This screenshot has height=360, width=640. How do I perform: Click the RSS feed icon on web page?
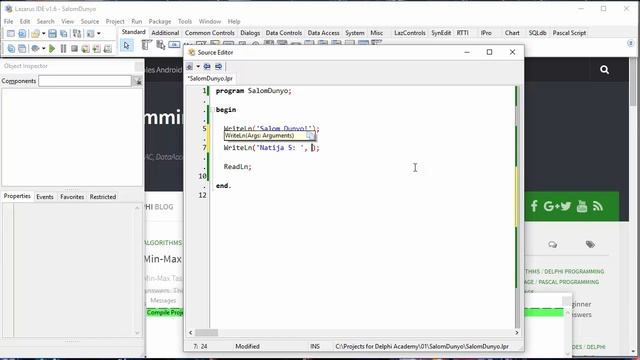598,206
